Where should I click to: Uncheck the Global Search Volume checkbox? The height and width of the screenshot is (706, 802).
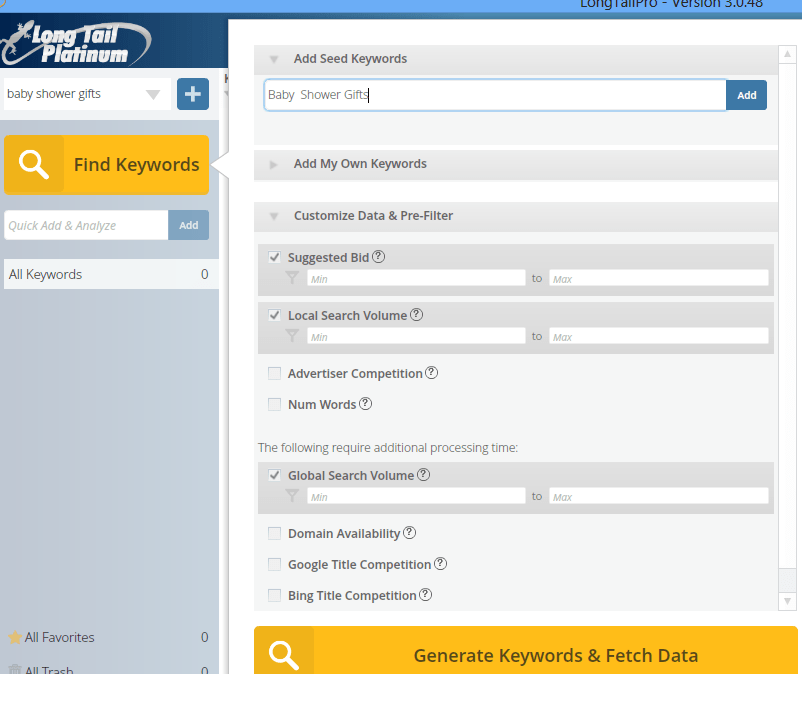275,475
